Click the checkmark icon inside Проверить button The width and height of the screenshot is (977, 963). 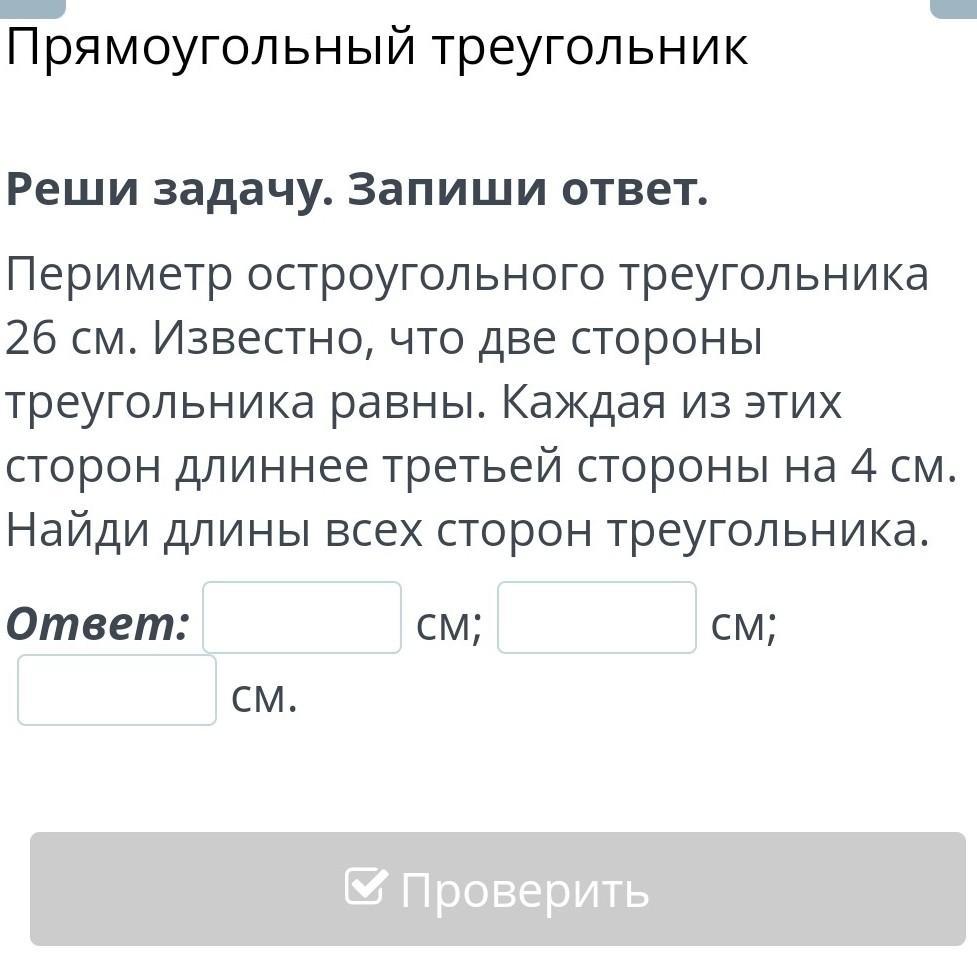pyautogui.click(x=365, y=886)
